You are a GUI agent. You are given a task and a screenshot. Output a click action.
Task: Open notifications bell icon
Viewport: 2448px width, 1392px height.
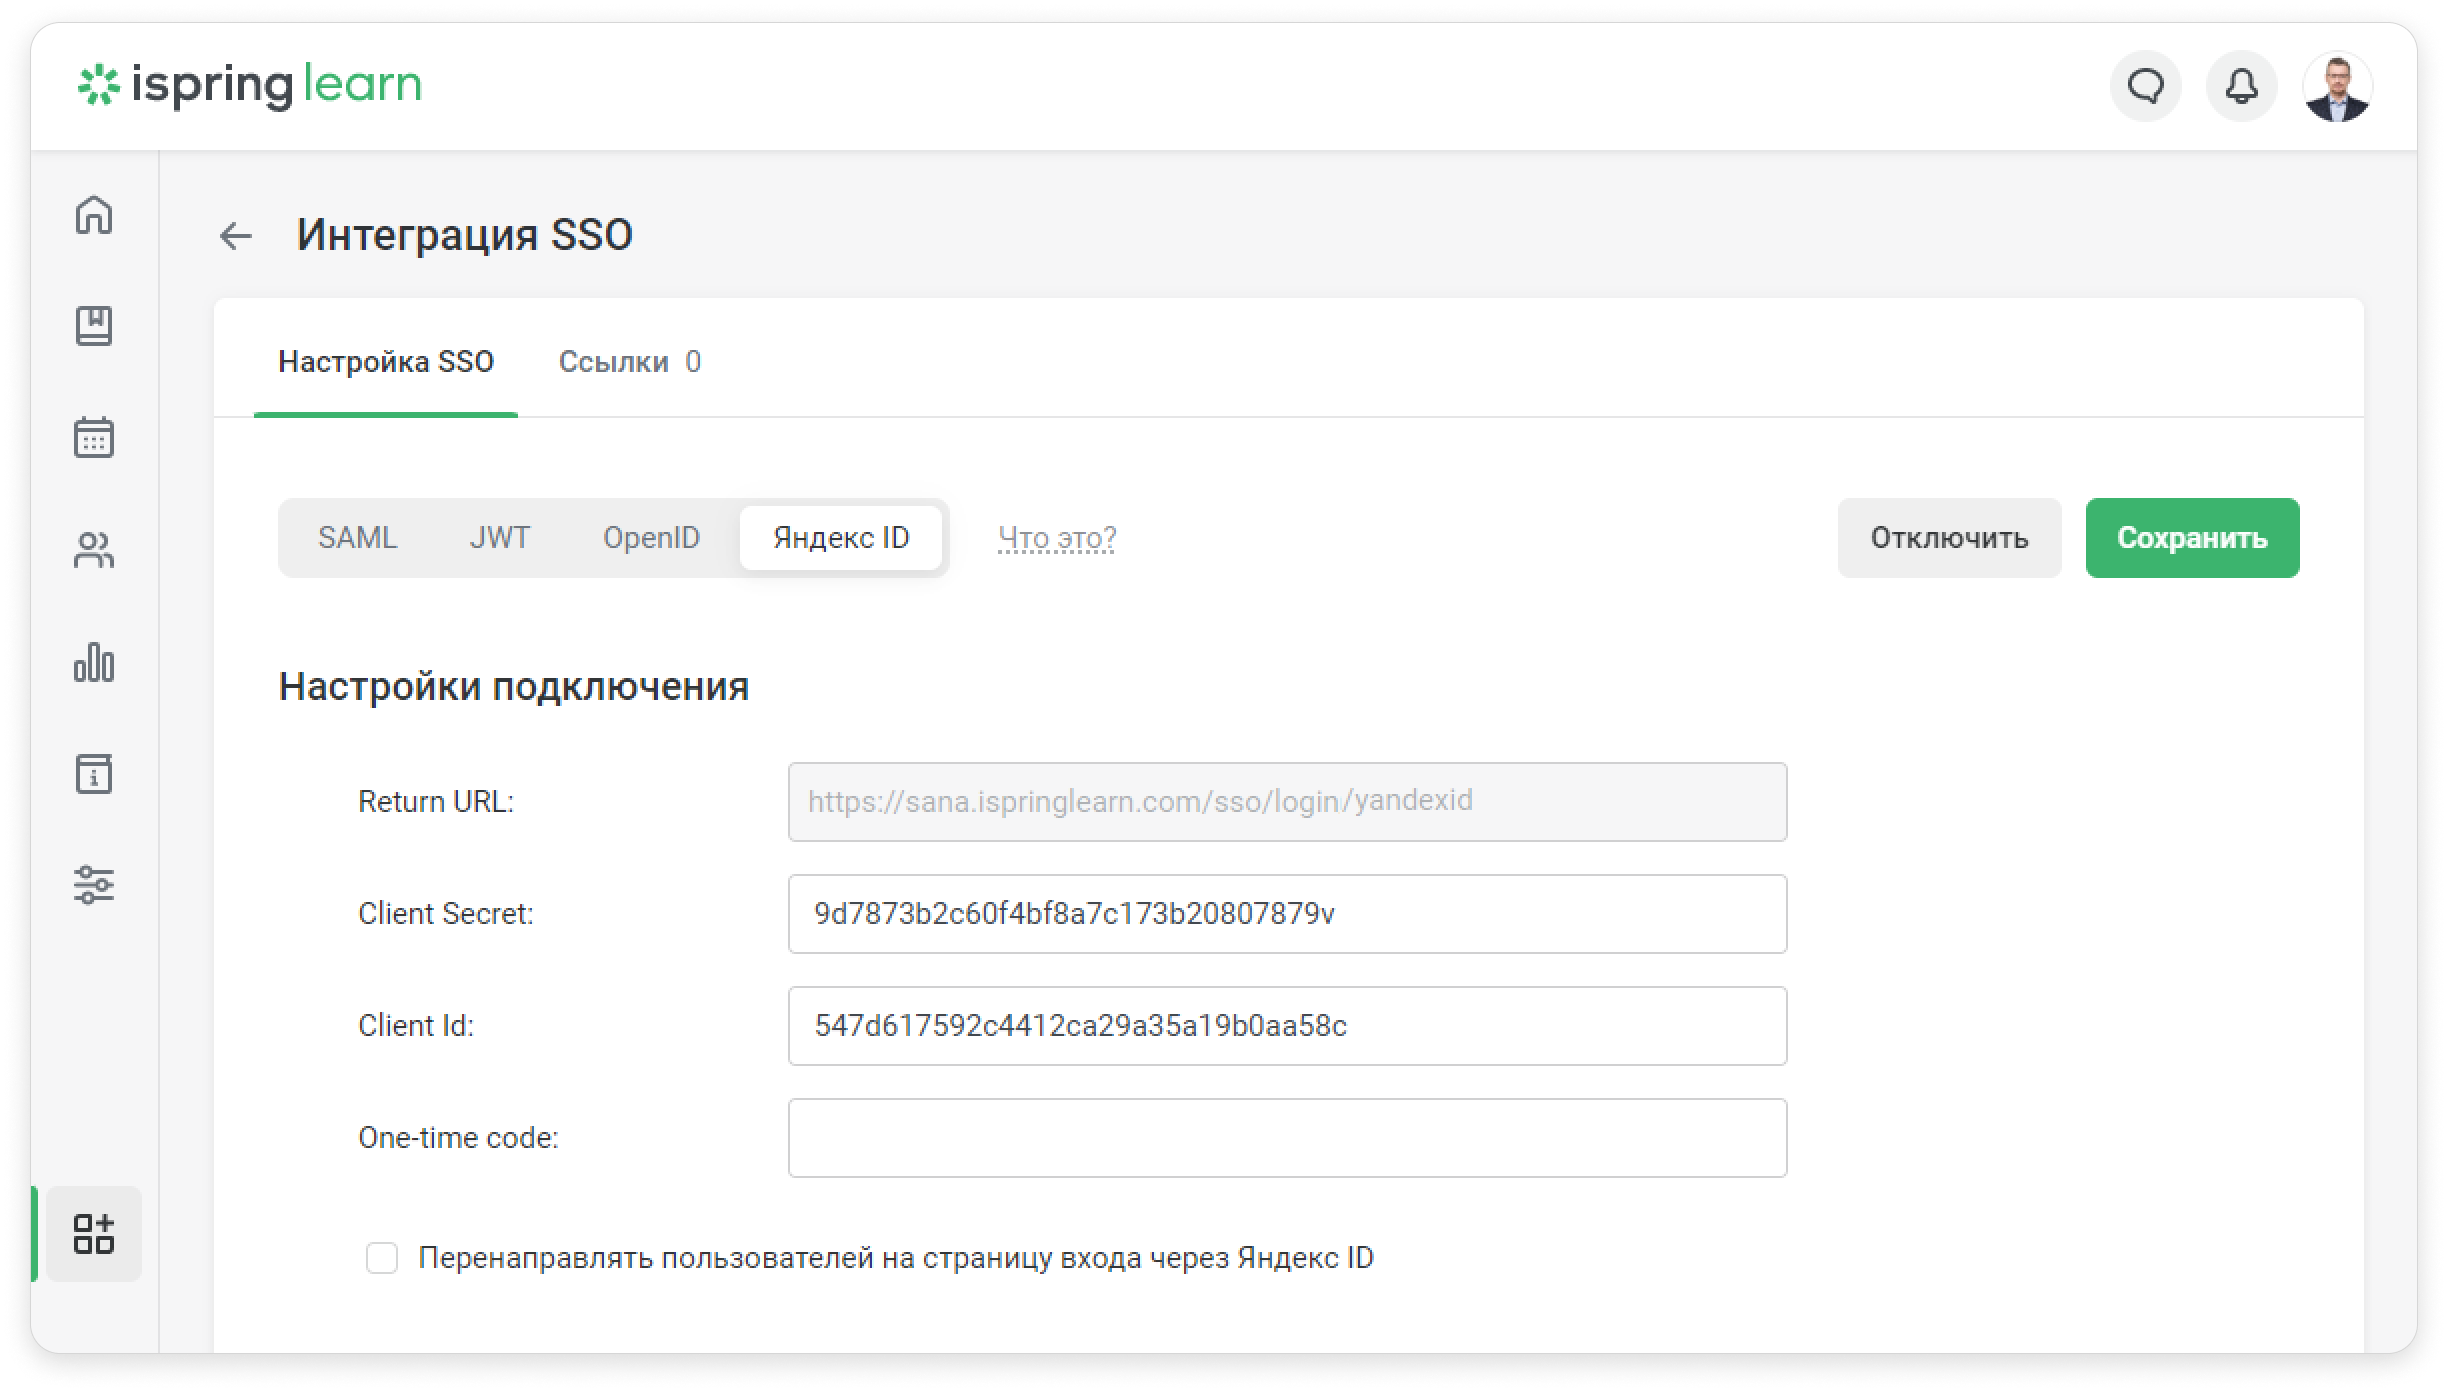[x=2241, y=86]
